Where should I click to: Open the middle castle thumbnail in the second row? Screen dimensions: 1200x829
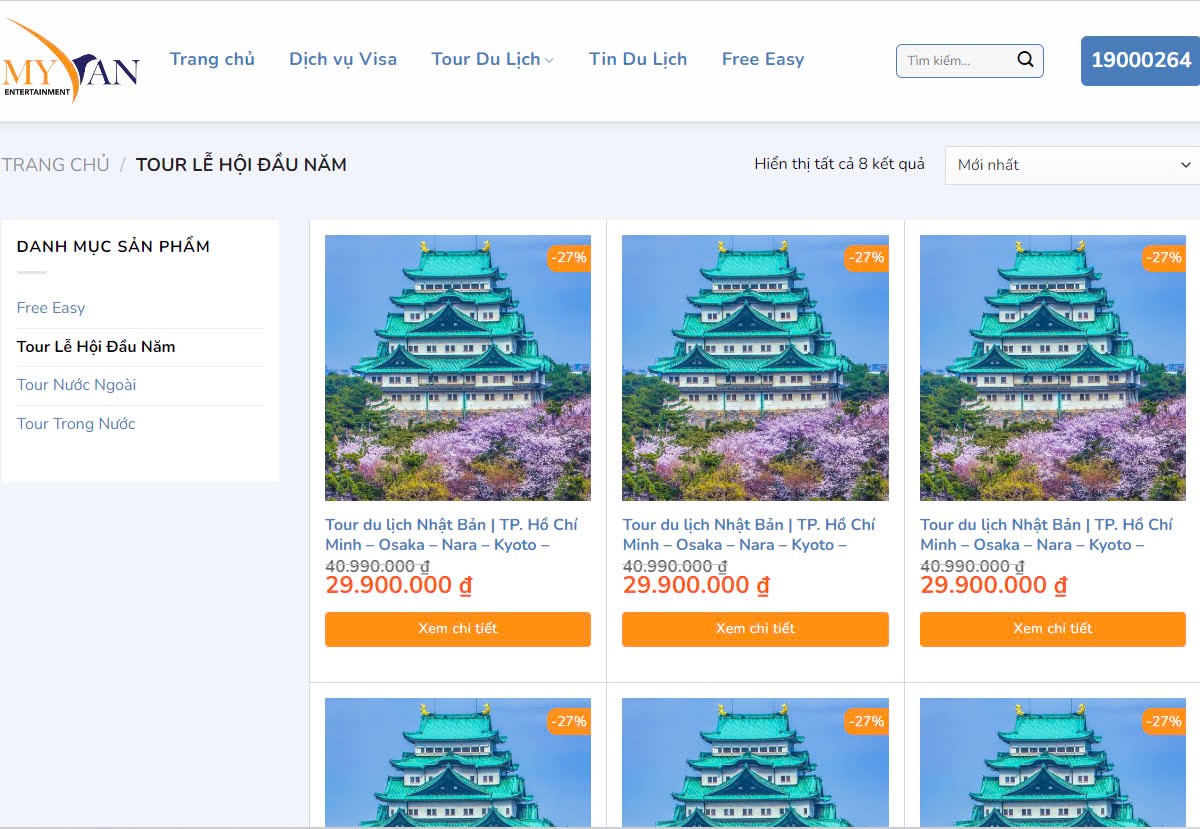tap(755, 762)
